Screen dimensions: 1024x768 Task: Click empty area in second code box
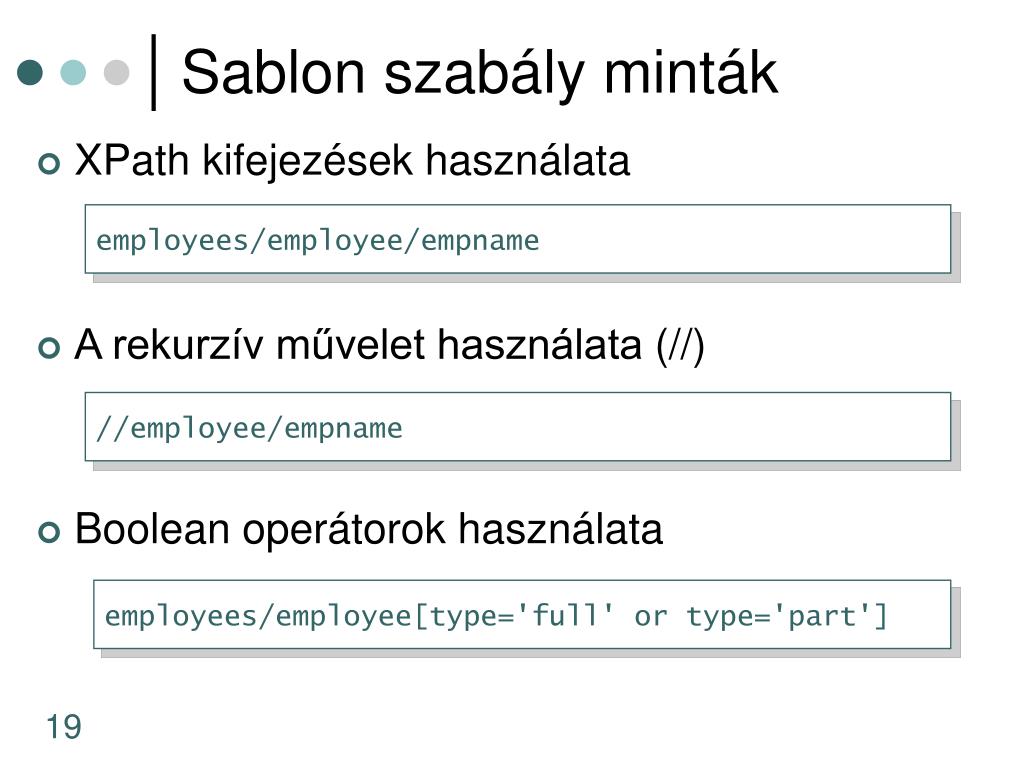(x=676, y=428)
